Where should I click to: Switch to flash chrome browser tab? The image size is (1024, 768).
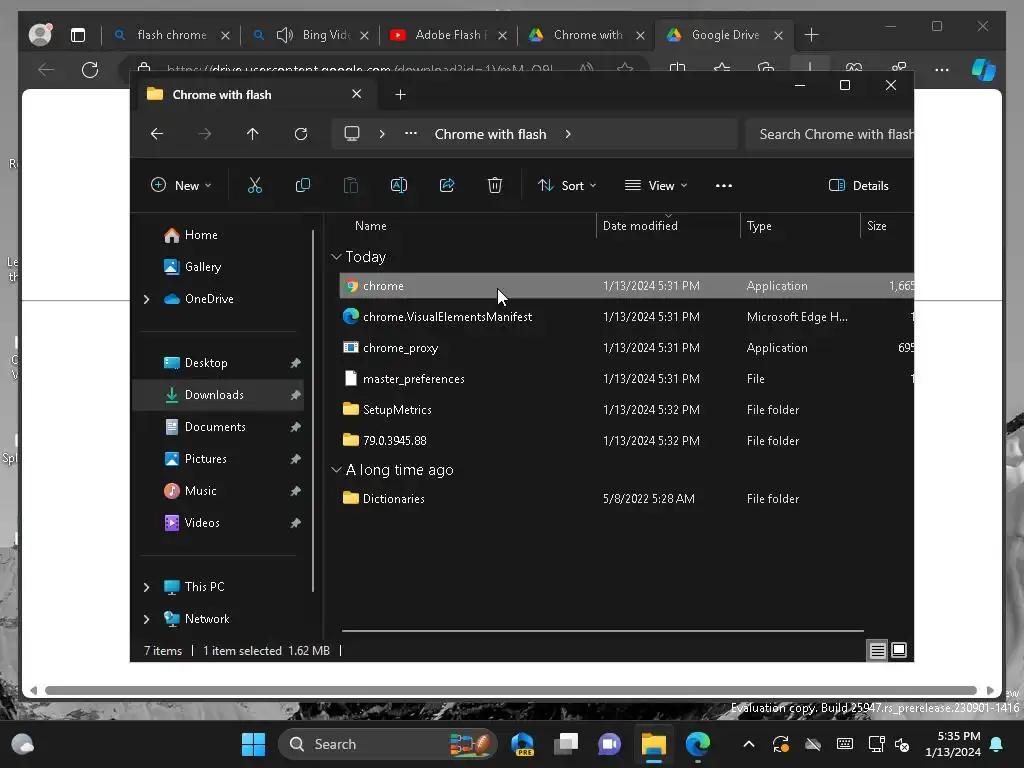171,35
